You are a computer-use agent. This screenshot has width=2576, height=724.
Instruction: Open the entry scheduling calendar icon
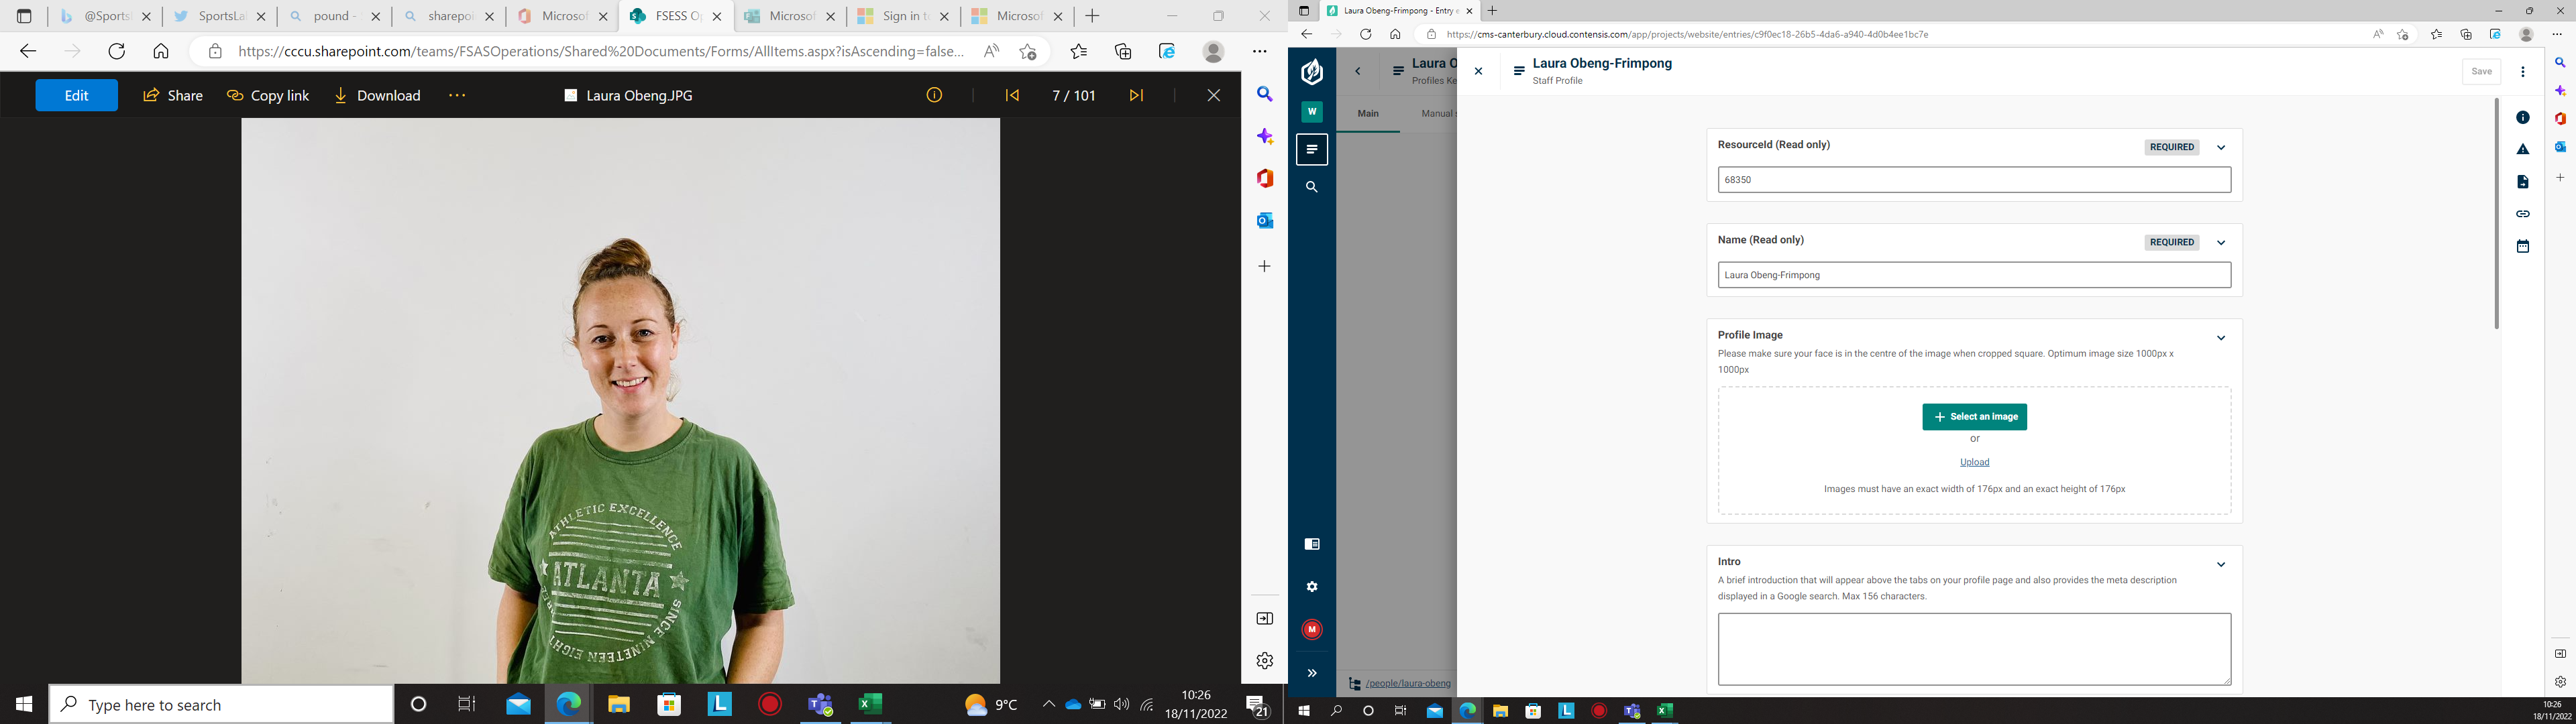(x=2522, y=246)
